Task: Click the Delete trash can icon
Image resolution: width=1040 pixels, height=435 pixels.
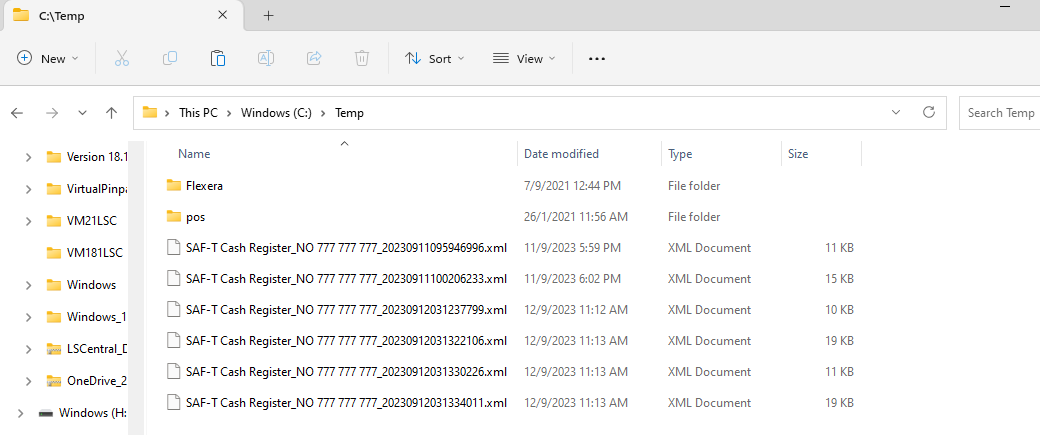Action: tap(362, 59)
